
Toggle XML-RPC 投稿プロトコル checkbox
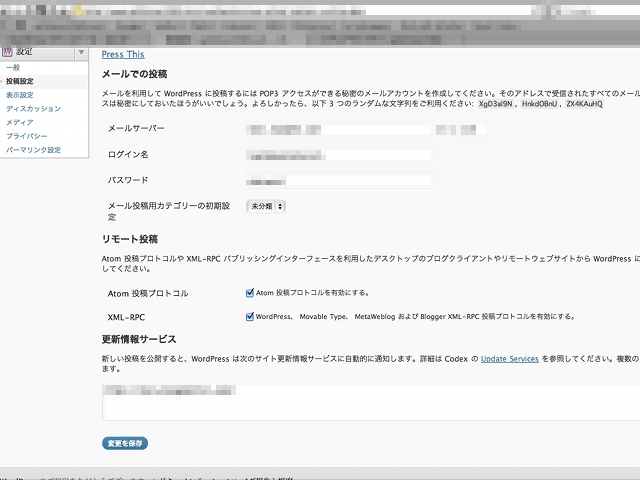point(250,316)
